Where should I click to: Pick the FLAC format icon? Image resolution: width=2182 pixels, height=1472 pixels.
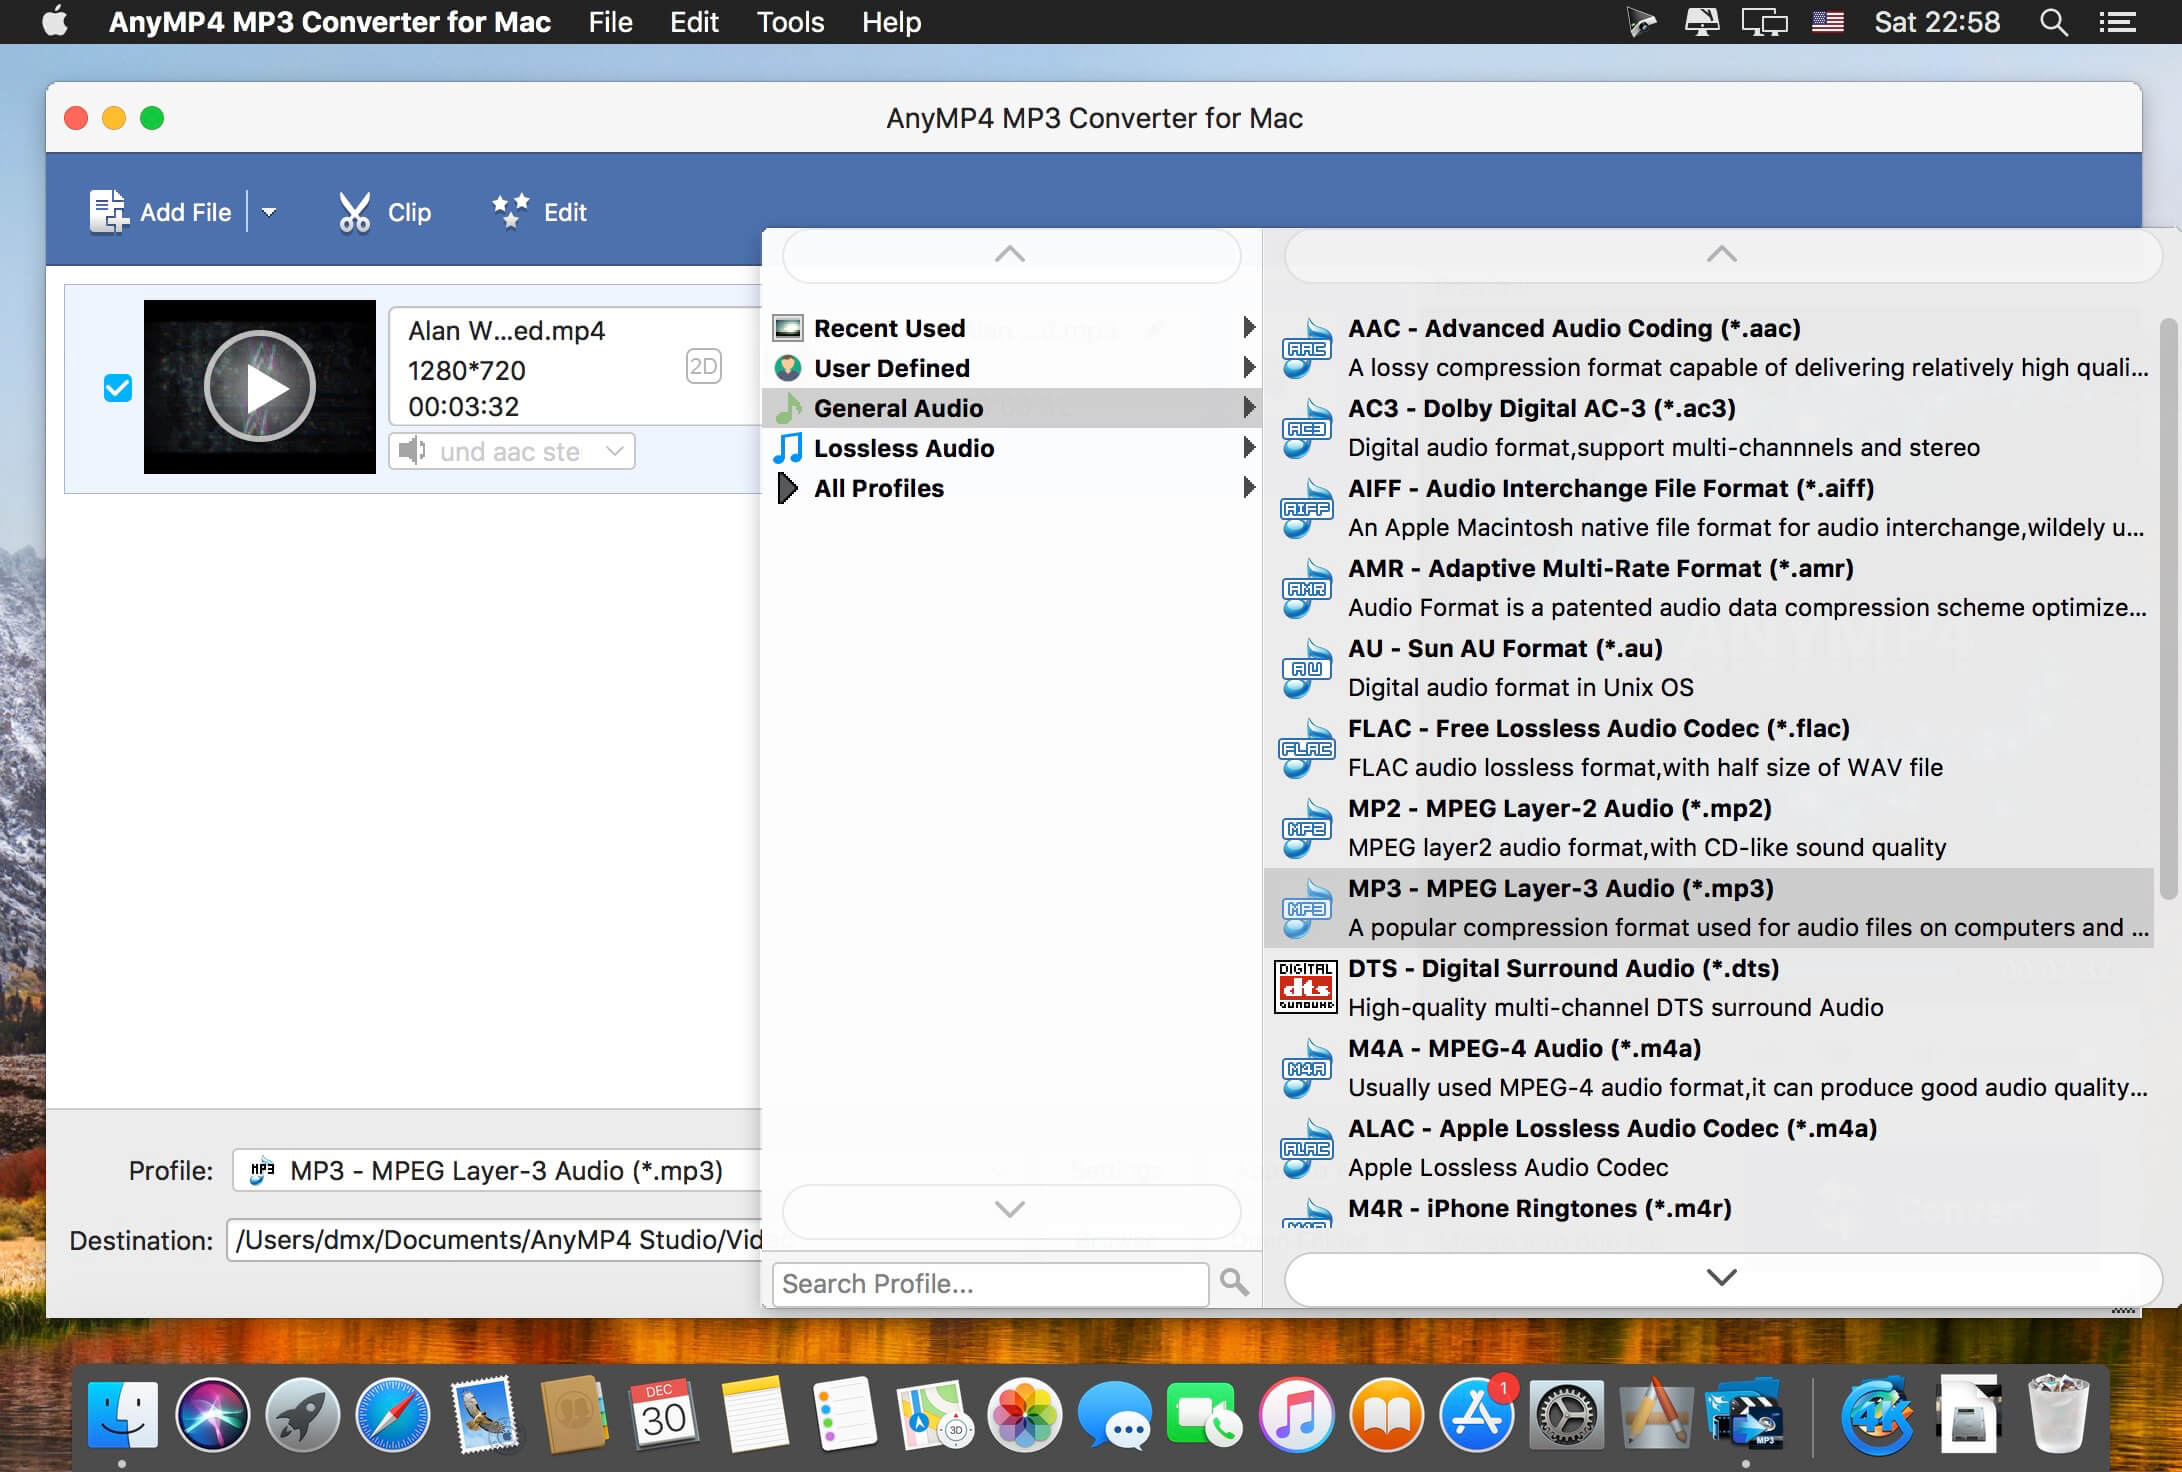click(x=1306, y=747)
